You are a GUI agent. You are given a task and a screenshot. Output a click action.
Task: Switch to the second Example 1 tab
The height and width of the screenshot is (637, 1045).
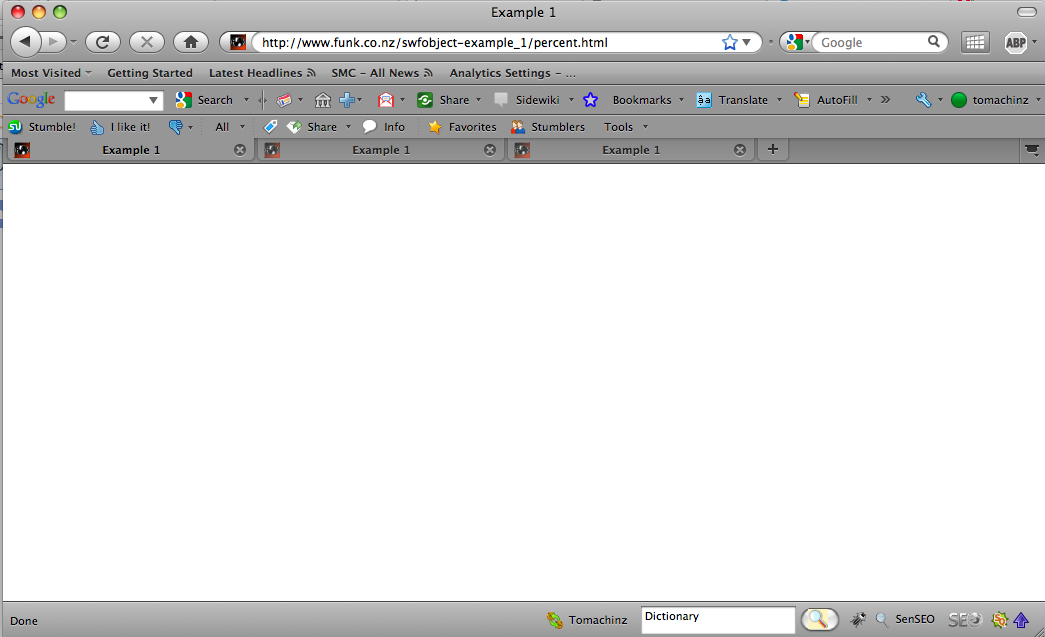(380, 150)
